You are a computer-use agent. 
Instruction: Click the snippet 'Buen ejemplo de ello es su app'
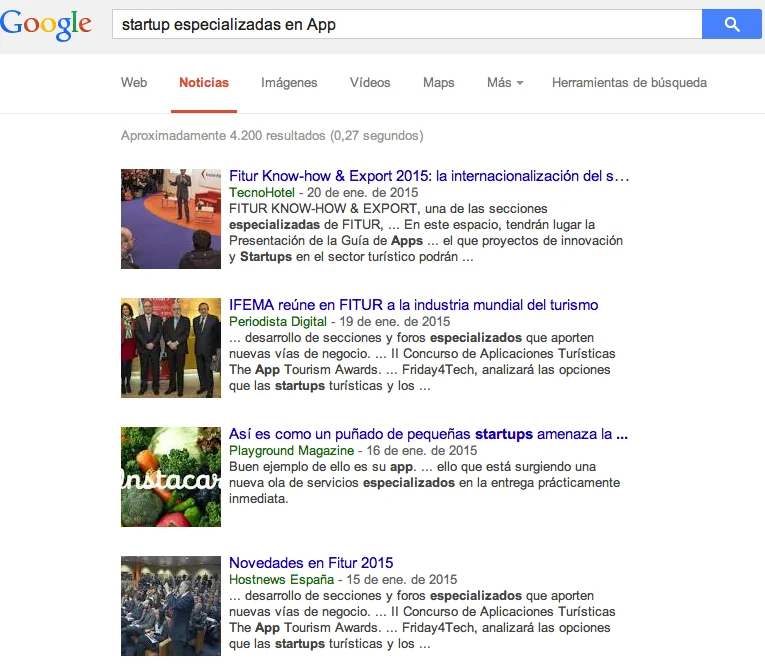click(322, 466)
